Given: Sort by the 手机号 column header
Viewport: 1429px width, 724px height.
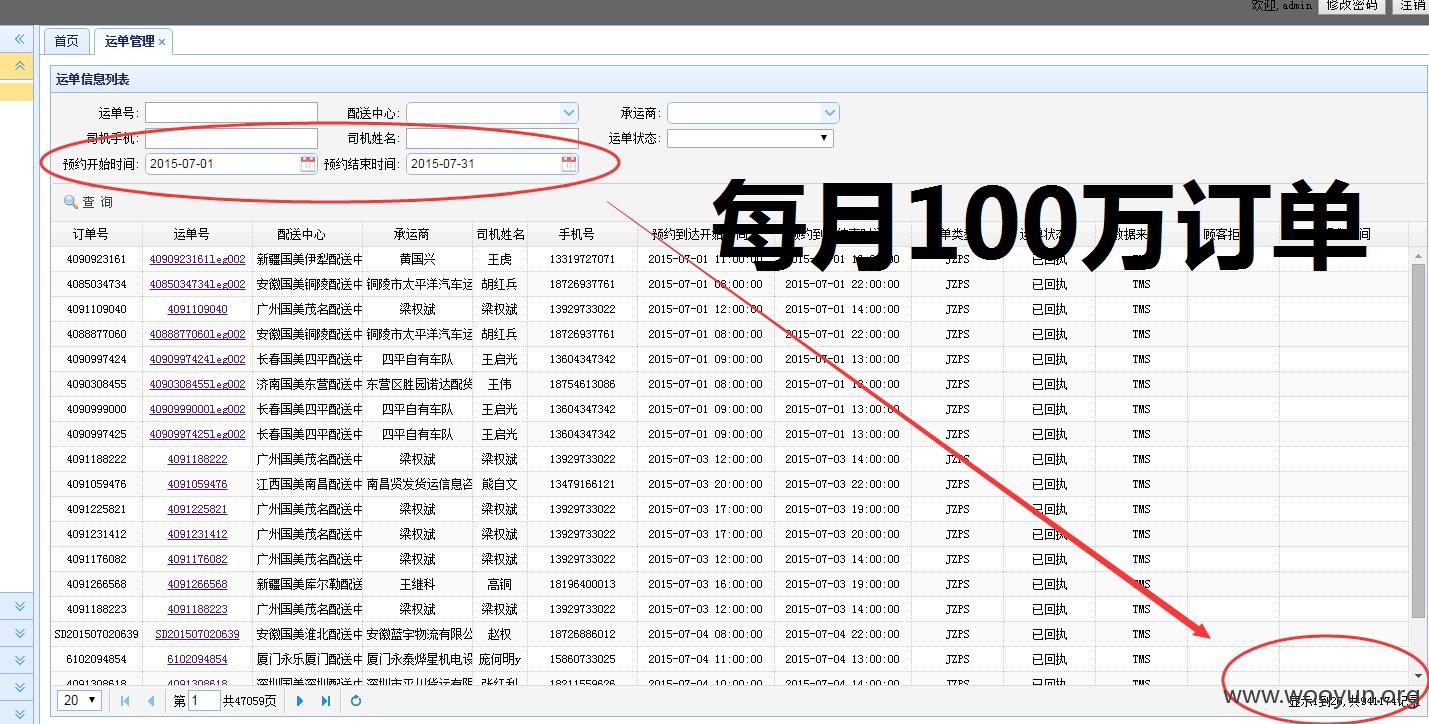Looking at the screenshot, I should [582, 234].
